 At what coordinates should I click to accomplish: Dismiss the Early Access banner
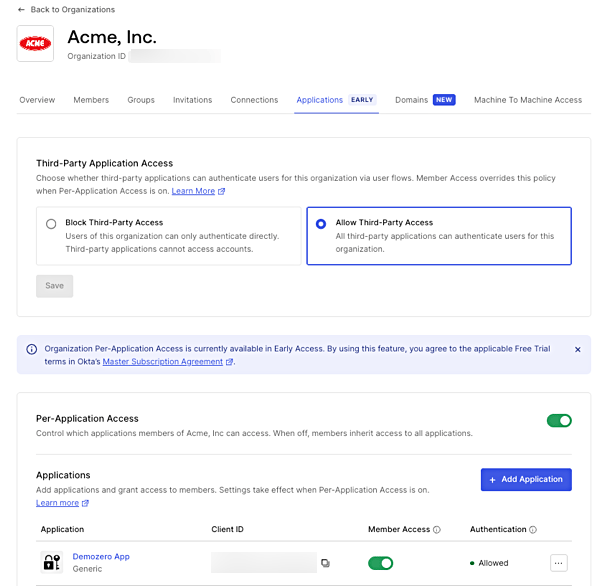coord(578,349)
